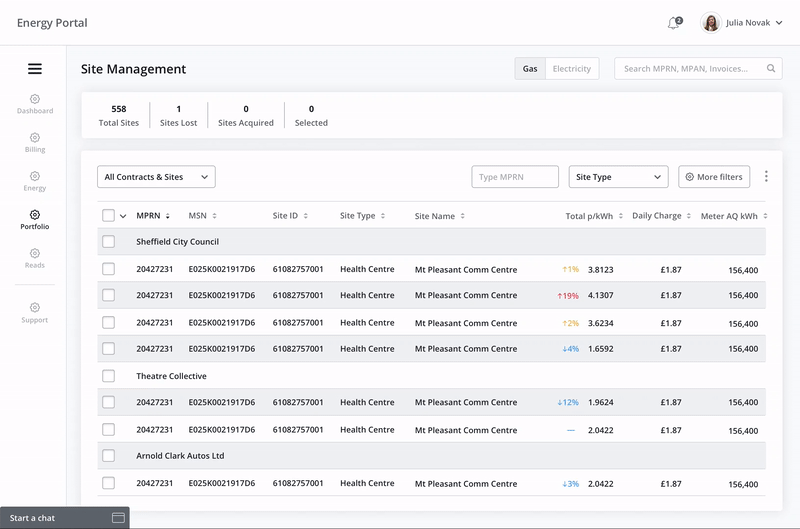800x529 pixels.
Task: Open the Energy sidebar section
Action: point(35,181)
